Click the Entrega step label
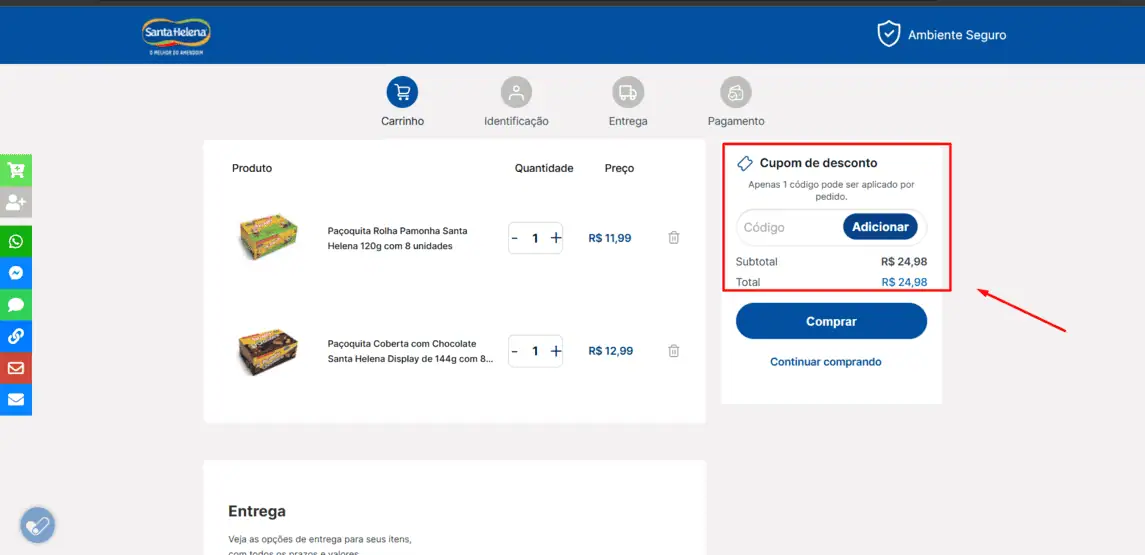This screenshot has width=1145, height=555. (628, 121)
